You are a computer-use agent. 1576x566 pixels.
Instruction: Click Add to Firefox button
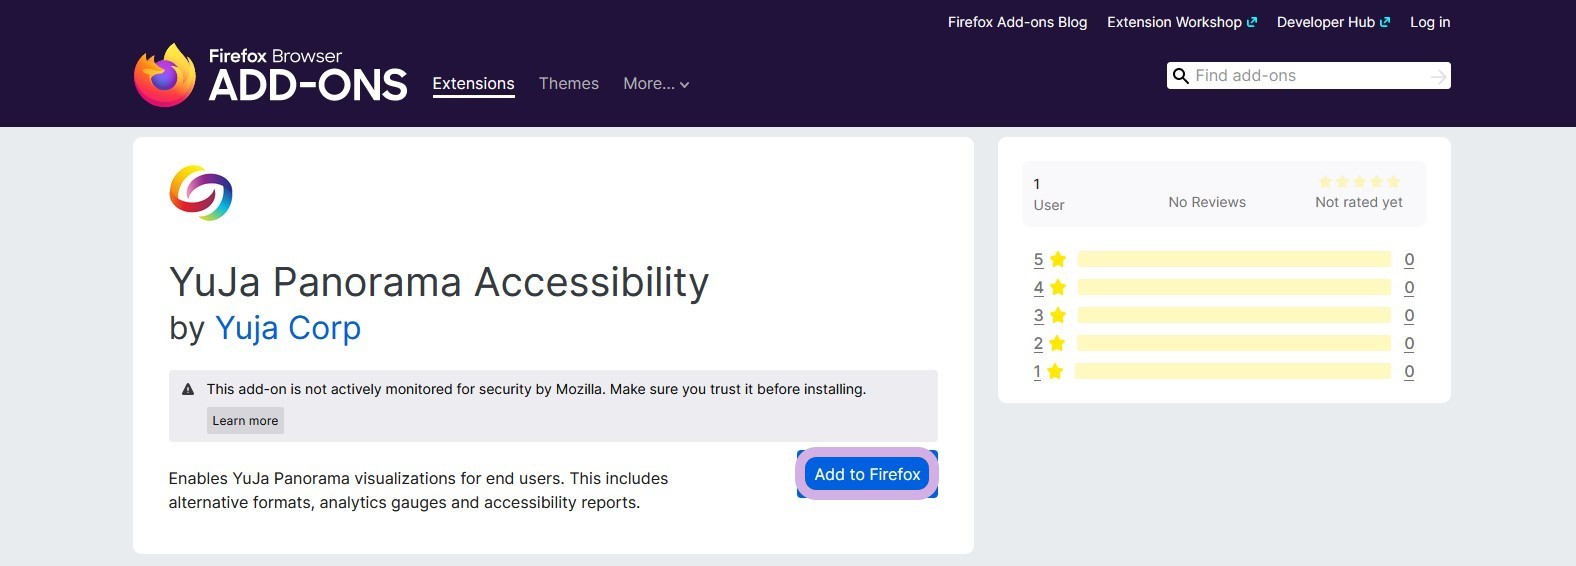[867, 474]
